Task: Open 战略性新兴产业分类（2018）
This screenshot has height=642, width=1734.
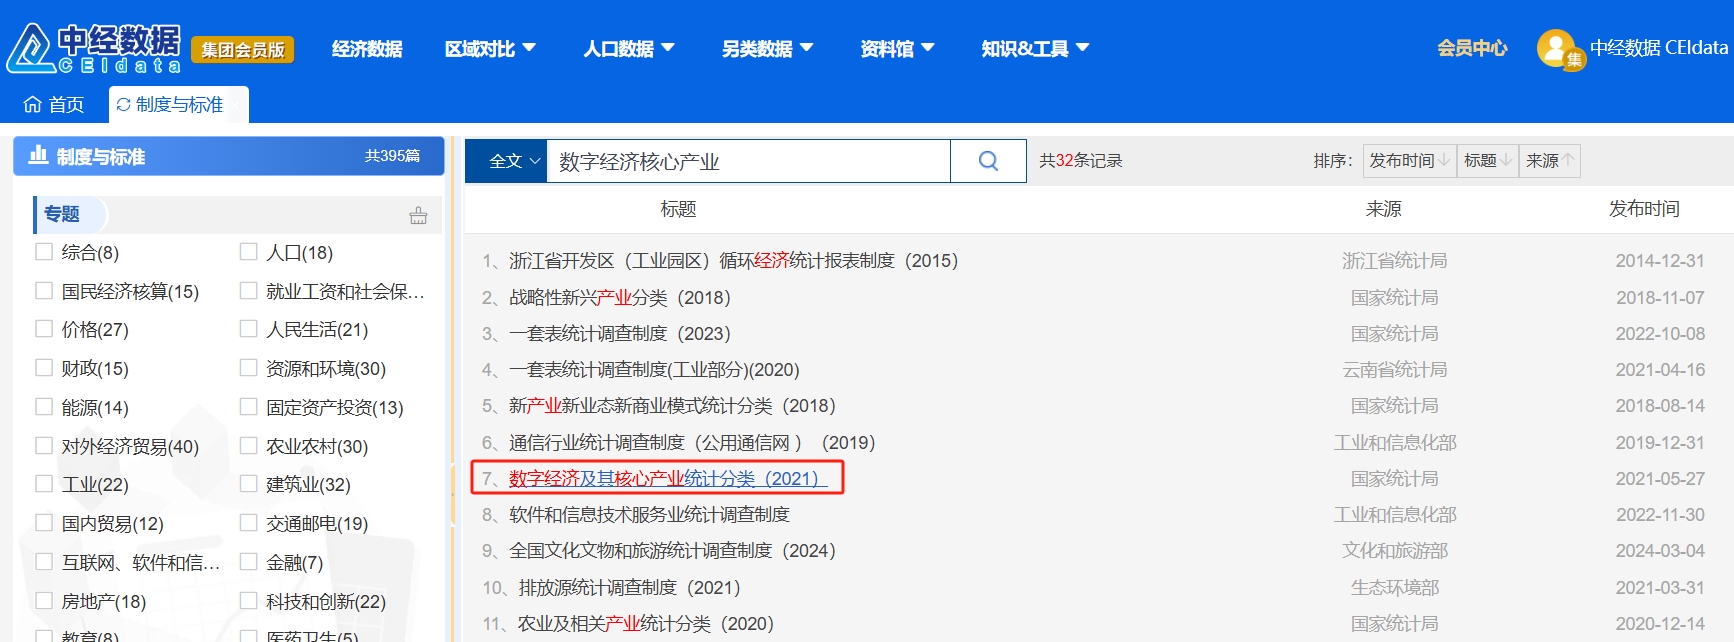Action: 619,297
